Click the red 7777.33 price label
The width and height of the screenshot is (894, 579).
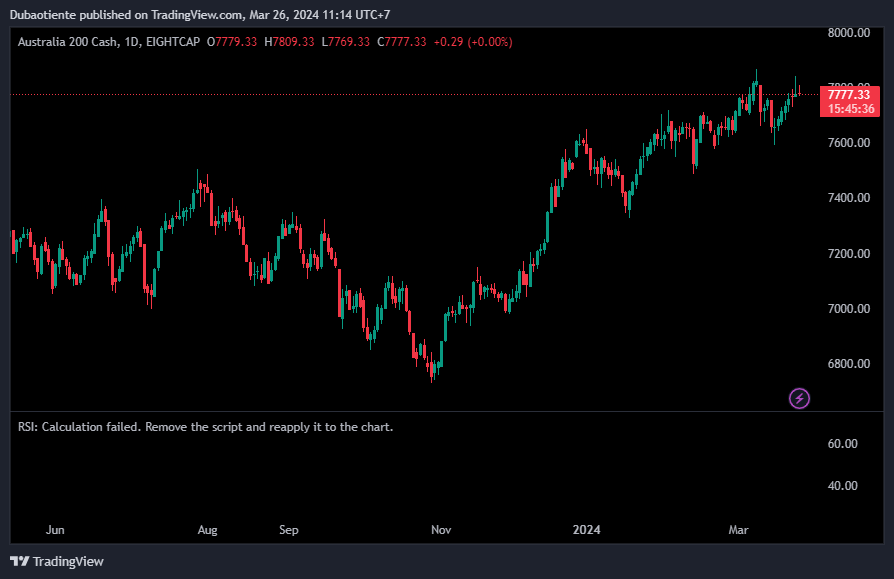coord(849,95)
